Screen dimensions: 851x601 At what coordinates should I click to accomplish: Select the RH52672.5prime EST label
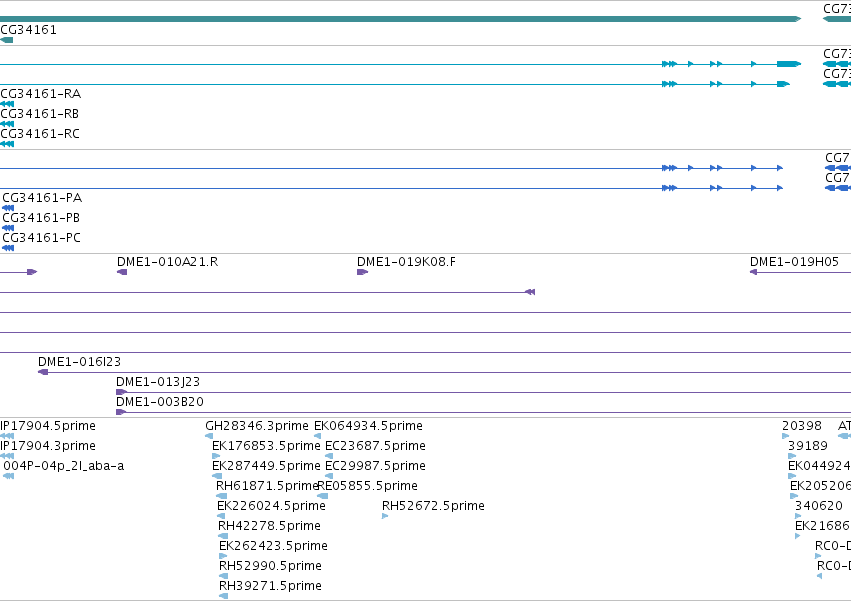click(x=433, y=506)
